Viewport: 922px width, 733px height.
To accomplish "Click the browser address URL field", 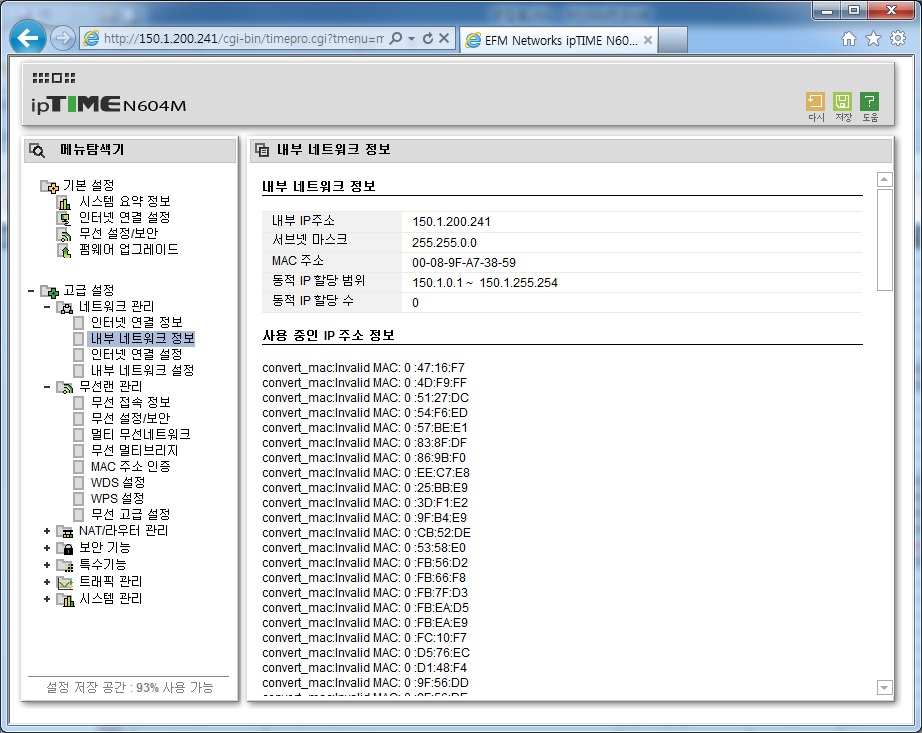I will tap(243, 39).
